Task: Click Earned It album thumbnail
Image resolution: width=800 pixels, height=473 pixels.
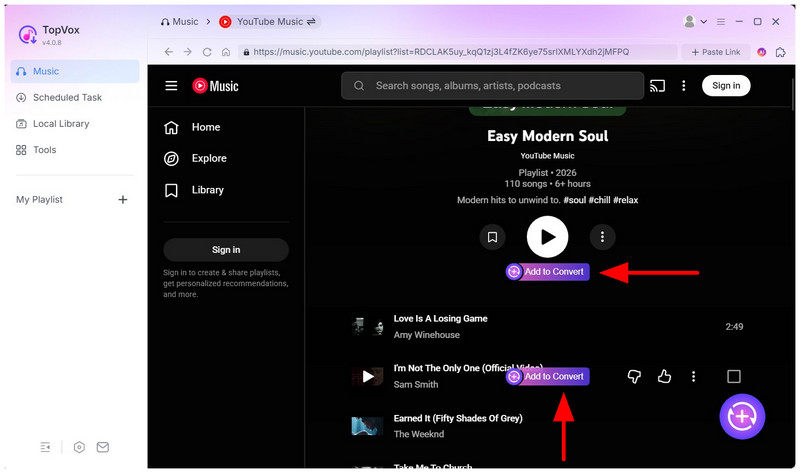Action: coord(367,427)
